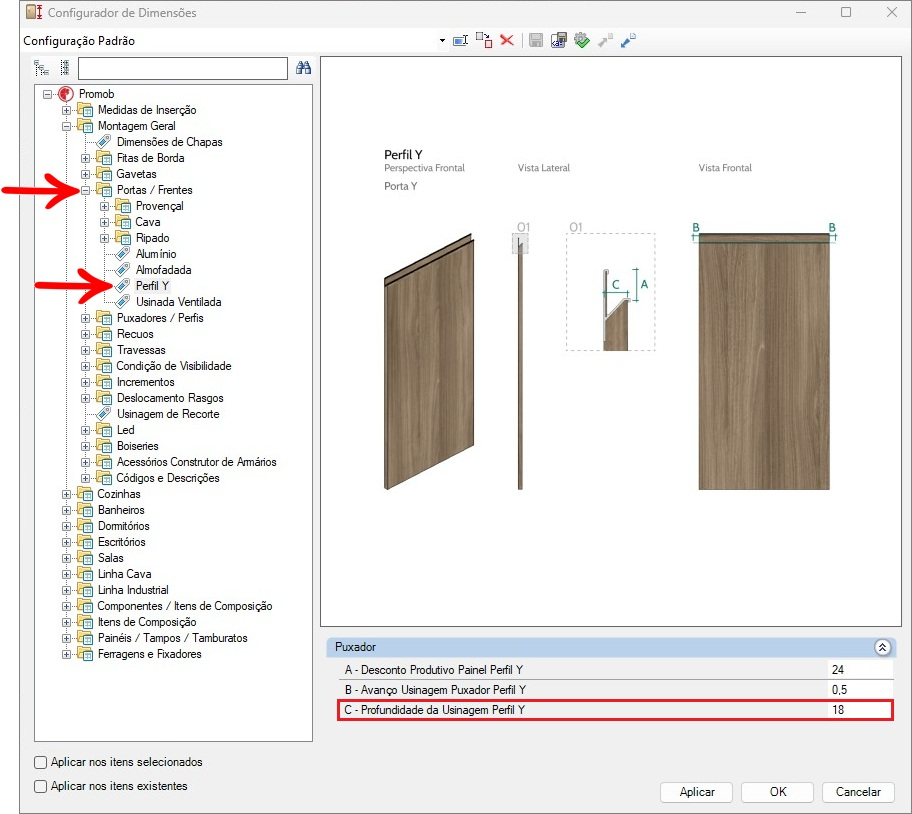Expand the Cozinhas tree folder
Viewport: 912px width, 814px height.
tap(67, 494)
